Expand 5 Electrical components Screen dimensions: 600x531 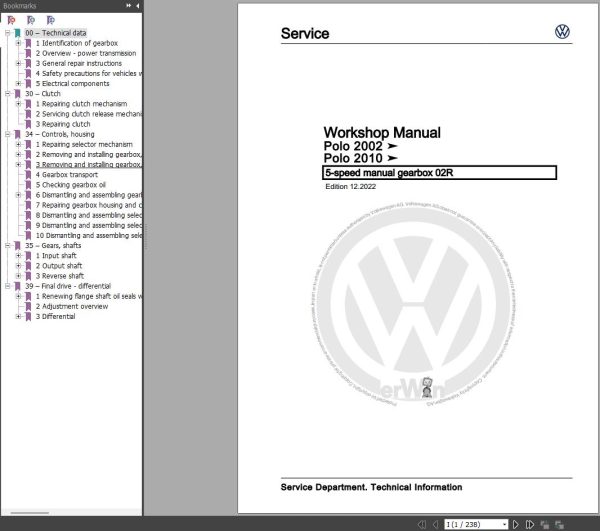click(x=18, y=83)
